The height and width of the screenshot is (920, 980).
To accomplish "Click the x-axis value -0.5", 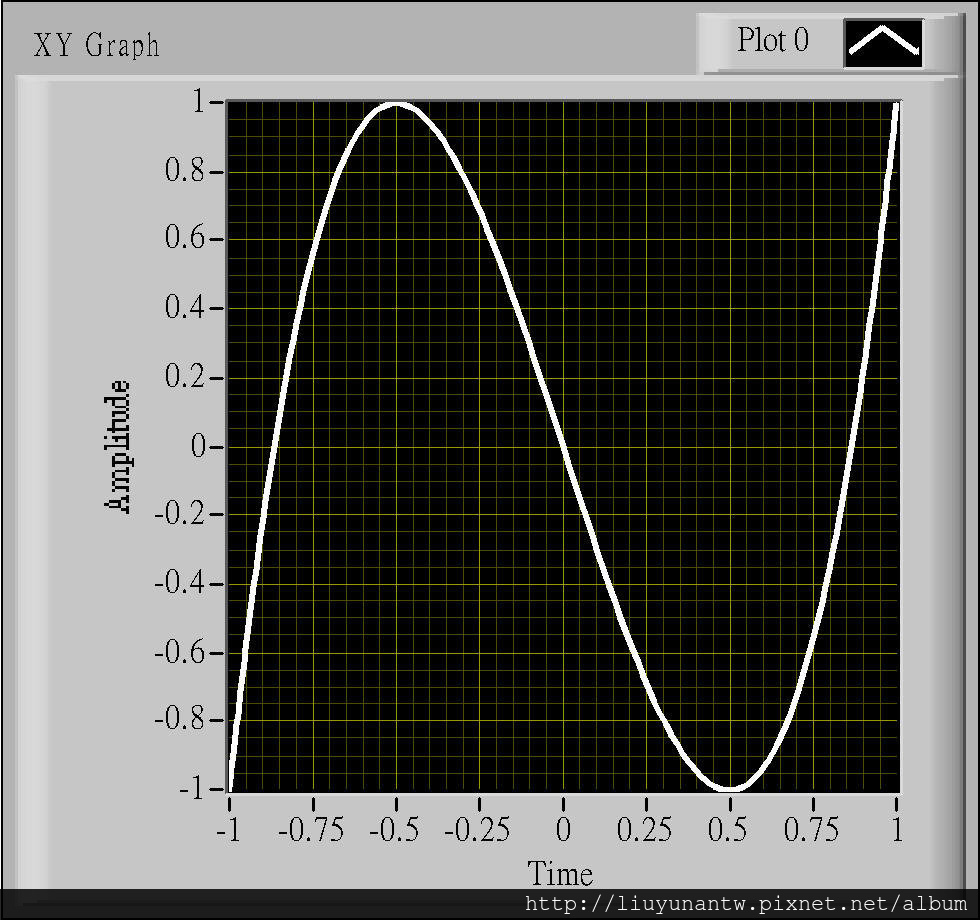I will coord(394,830).
